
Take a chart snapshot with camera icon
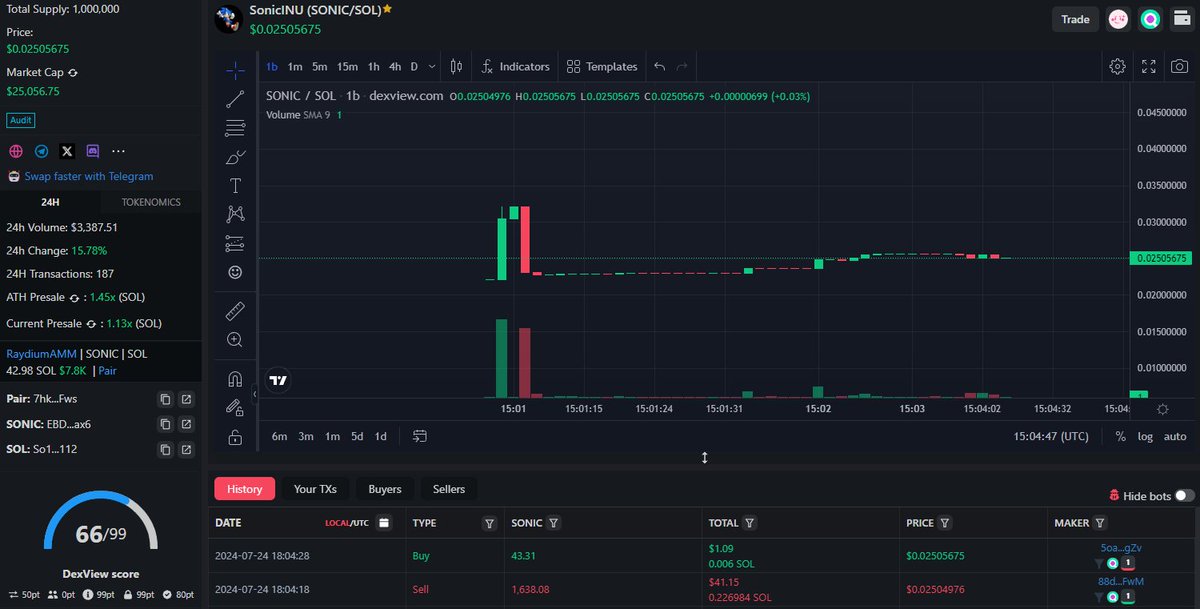[1180, 67]
